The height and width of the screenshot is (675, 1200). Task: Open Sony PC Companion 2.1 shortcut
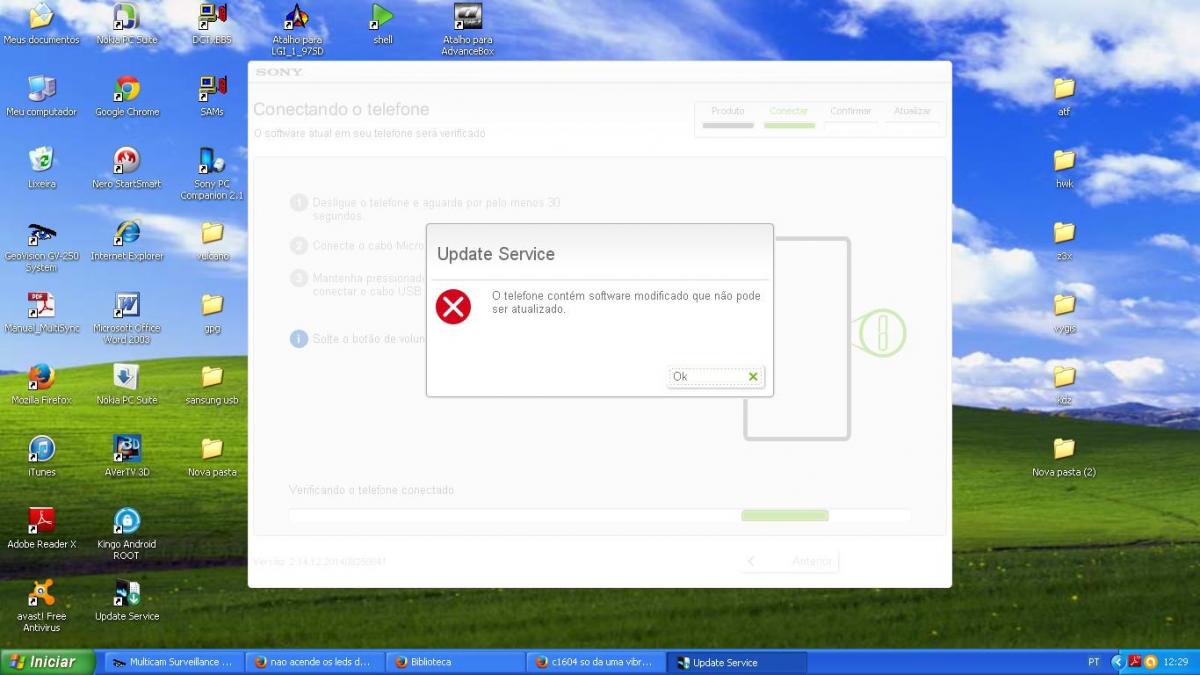click(x=212, y=174)
